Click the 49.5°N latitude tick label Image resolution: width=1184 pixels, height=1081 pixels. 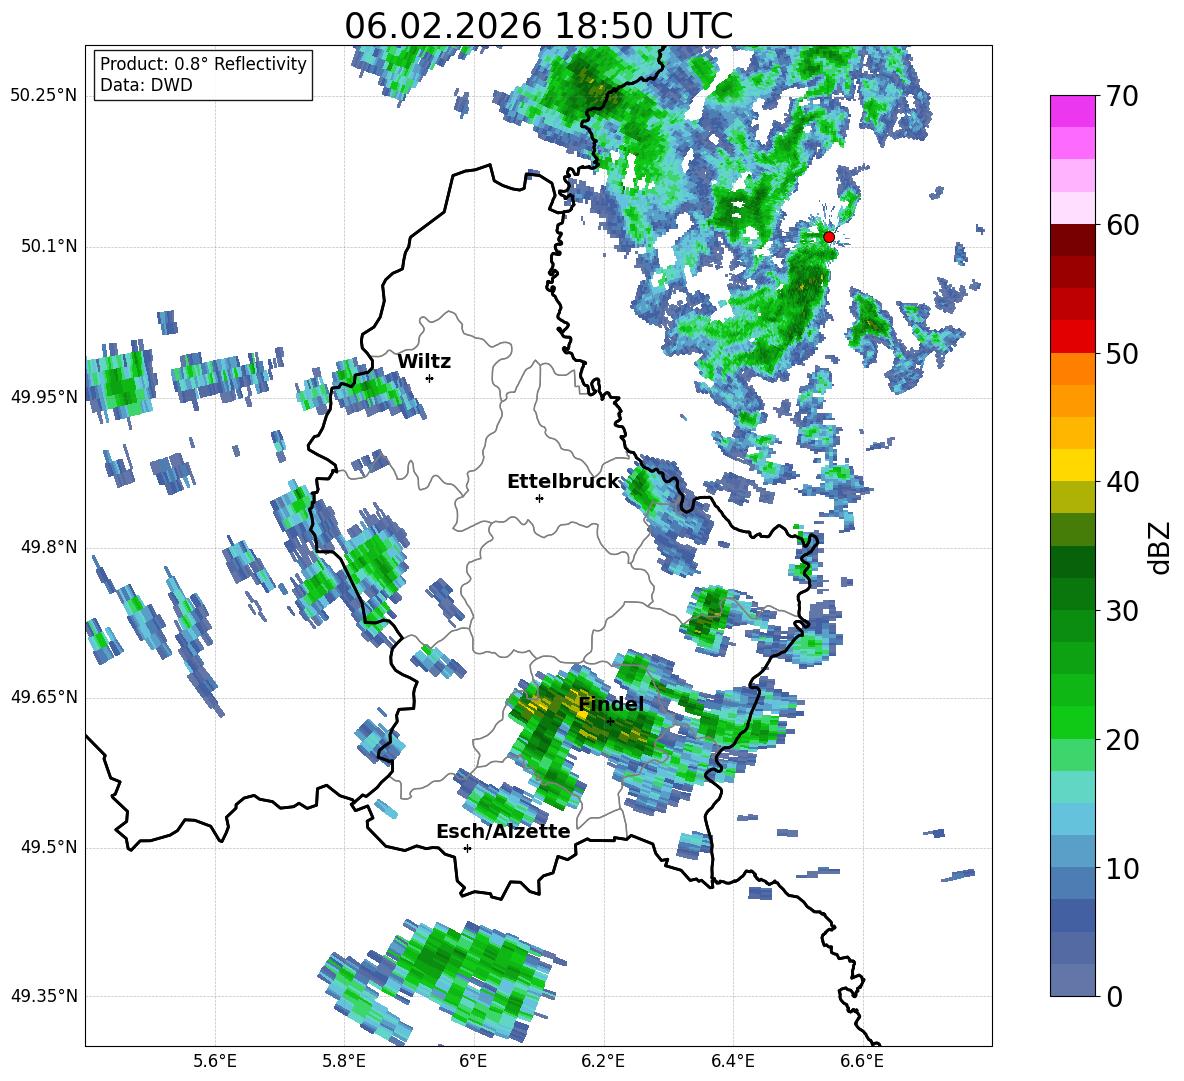coord(49,847)
